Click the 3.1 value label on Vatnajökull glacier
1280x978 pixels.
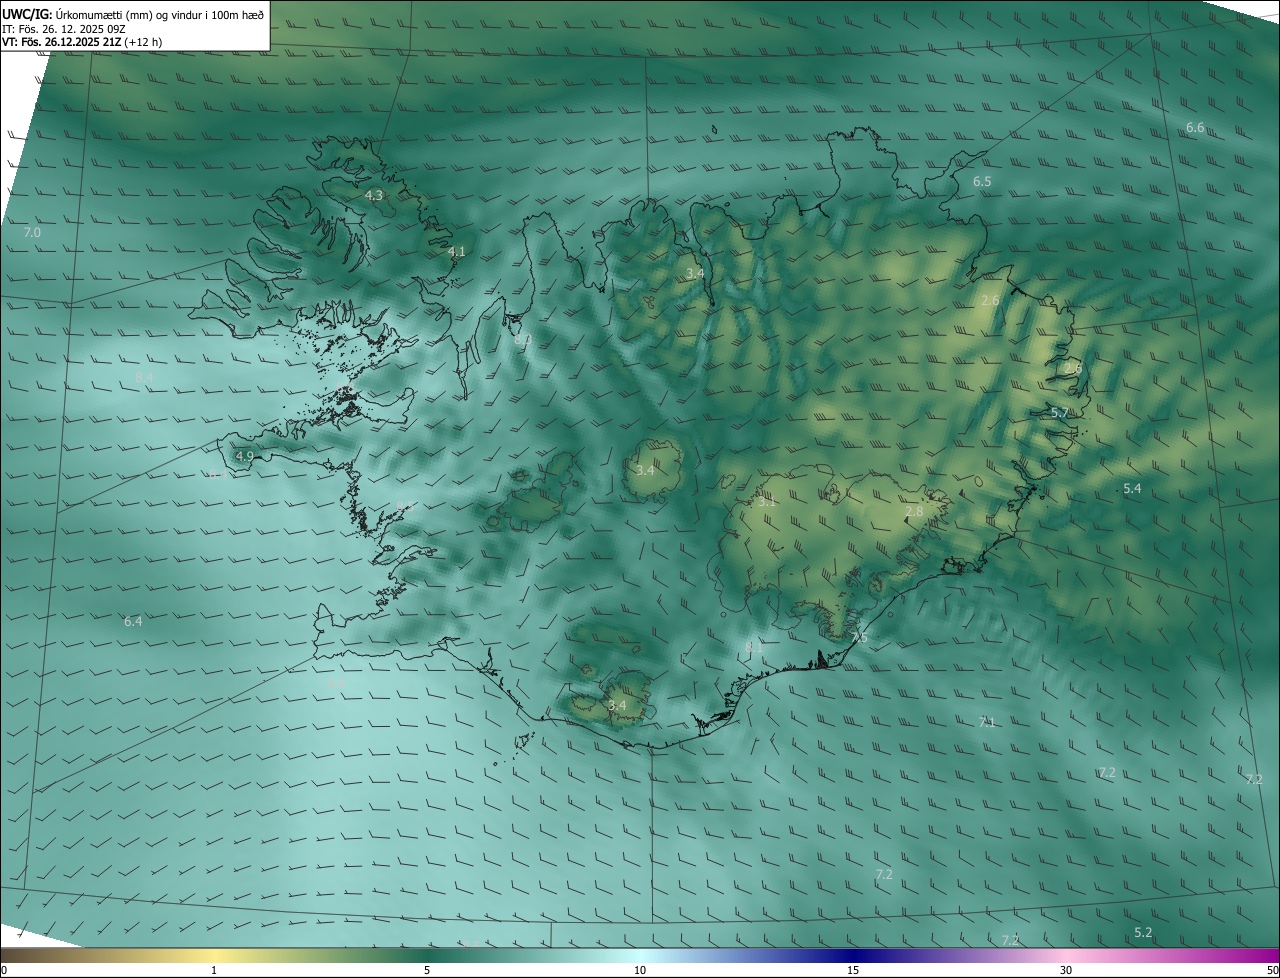point(767,502)
